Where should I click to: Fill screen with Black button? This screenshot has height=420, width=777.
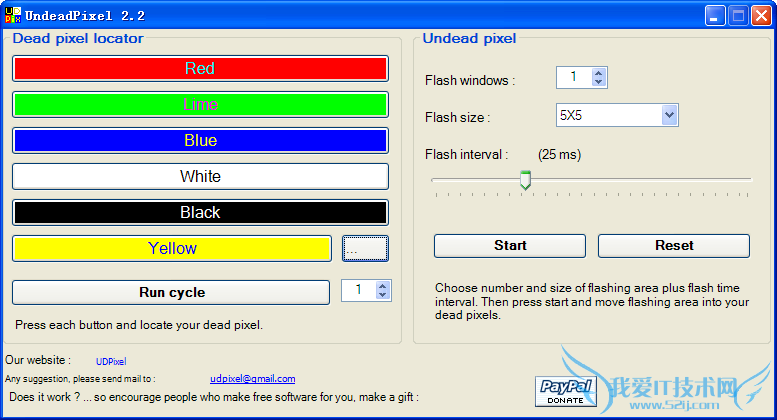pos(200,212)
